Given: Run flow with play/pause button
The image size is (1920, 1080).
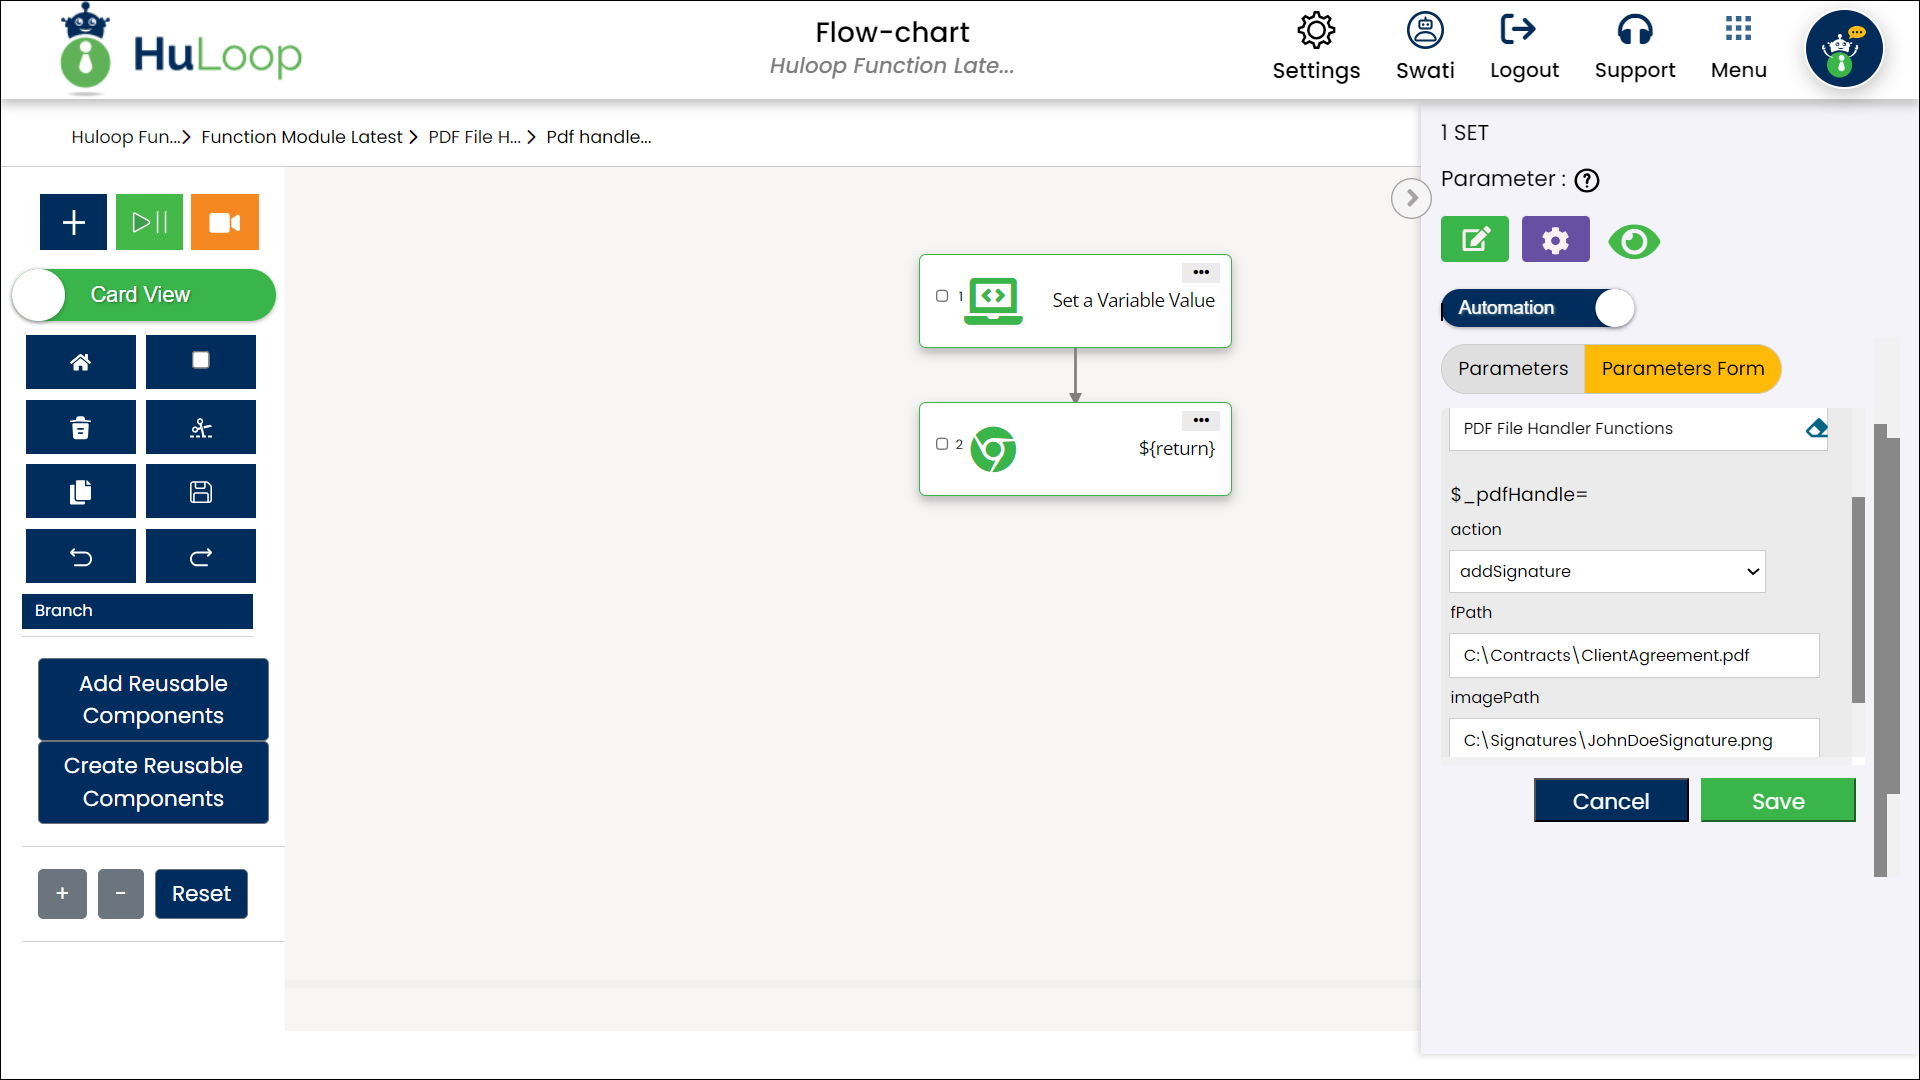Looking at the screenshot, I should click(x=149, y=222).
